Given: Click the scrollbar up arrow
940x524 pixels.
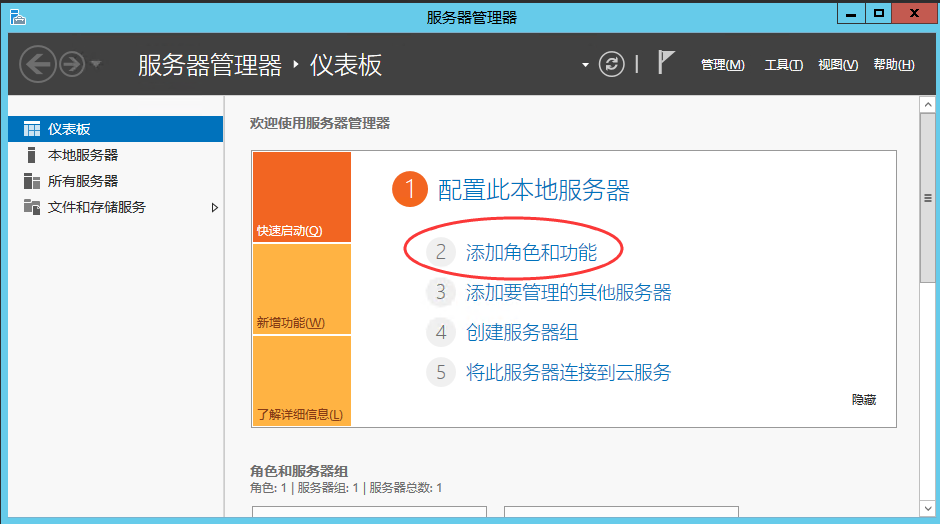Looking at the screenshot, I should (928, 105).
